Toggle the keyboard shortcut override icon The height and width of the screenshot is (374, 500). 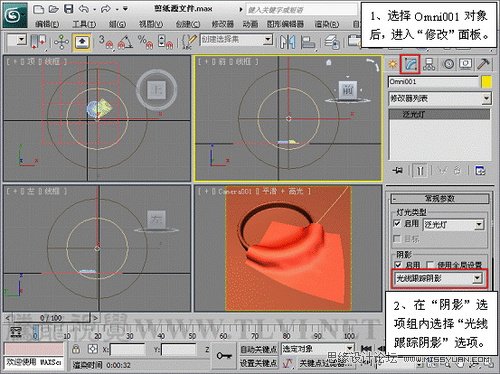pos(82,42)
